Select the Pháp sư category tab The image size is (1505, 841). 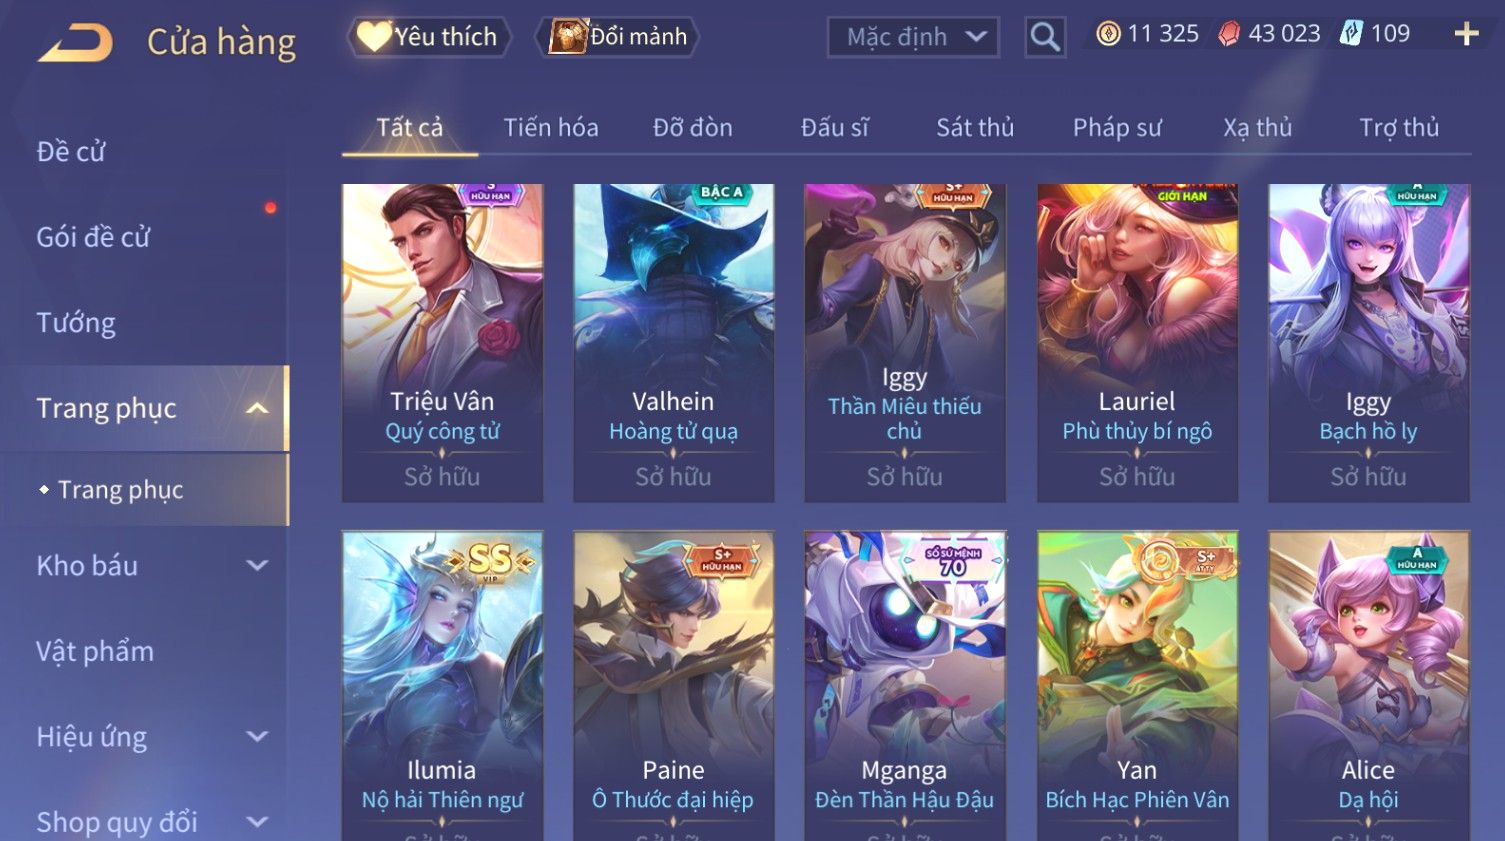(x=1117, y=127)
